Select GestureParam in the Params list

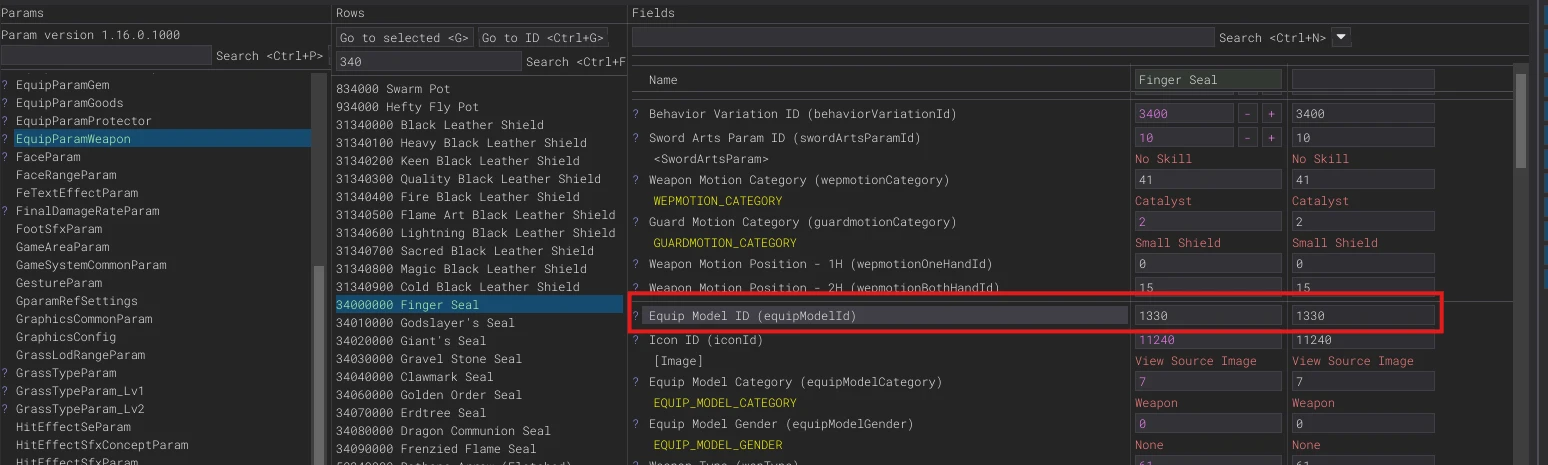59,283
